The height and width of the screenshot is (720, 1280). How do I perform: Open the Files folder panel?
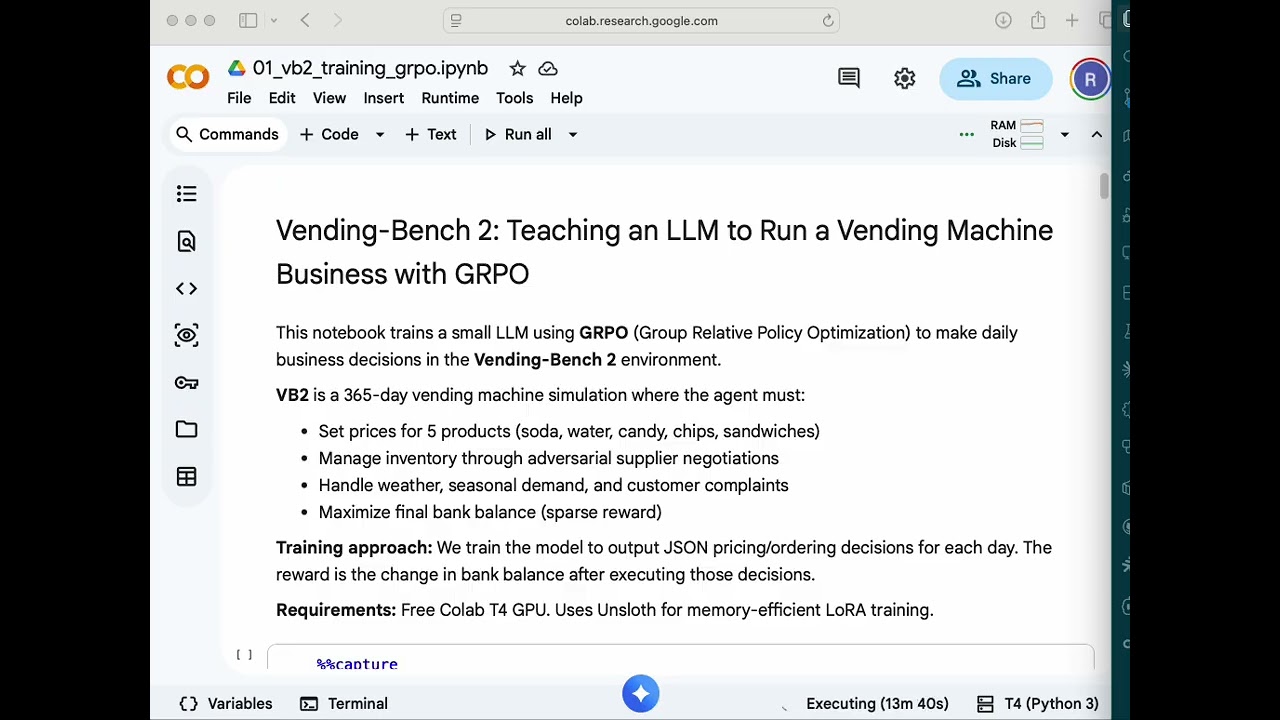187,429
